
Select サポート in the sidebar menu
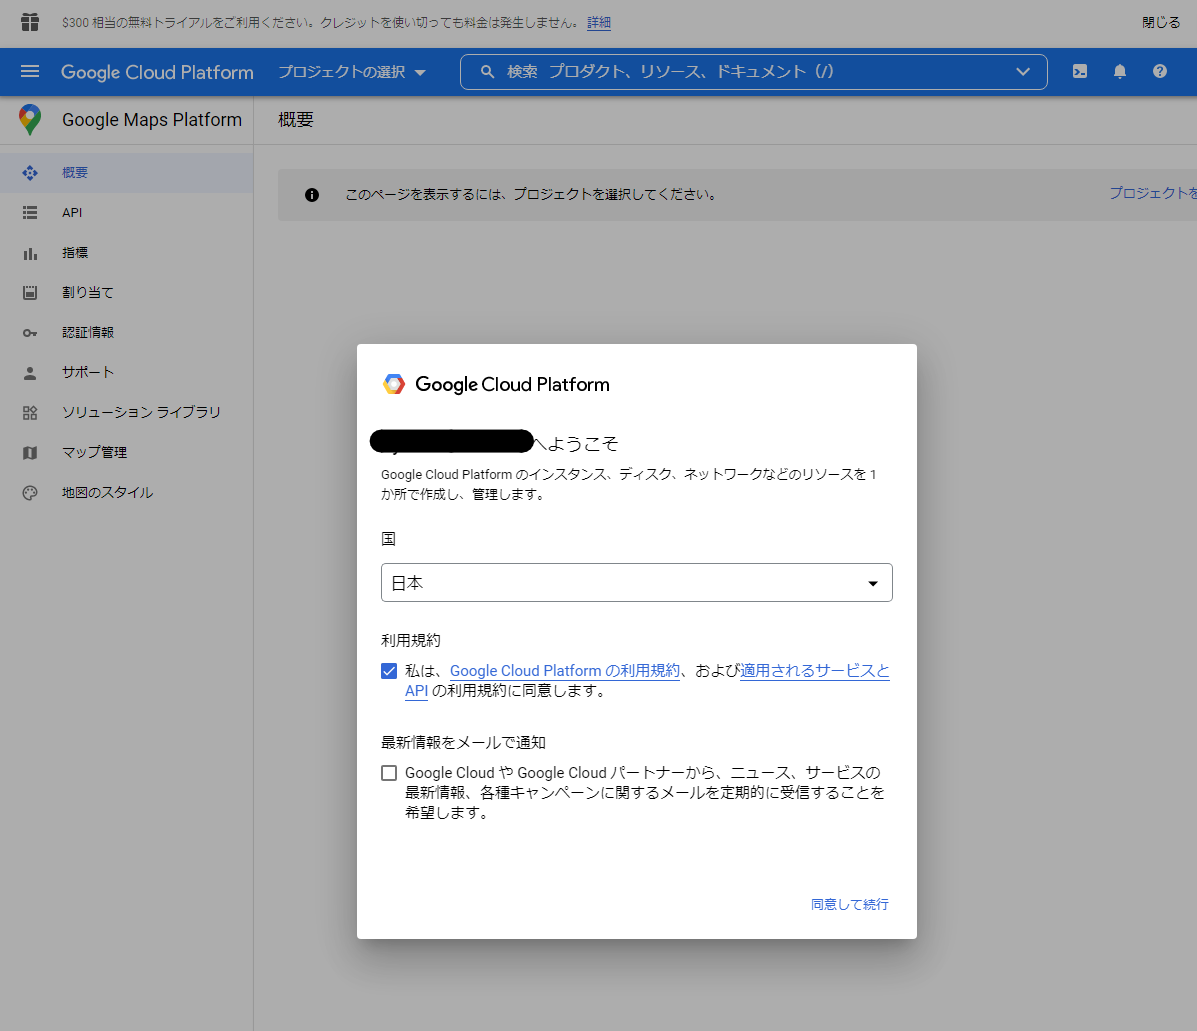coord(127,372)
